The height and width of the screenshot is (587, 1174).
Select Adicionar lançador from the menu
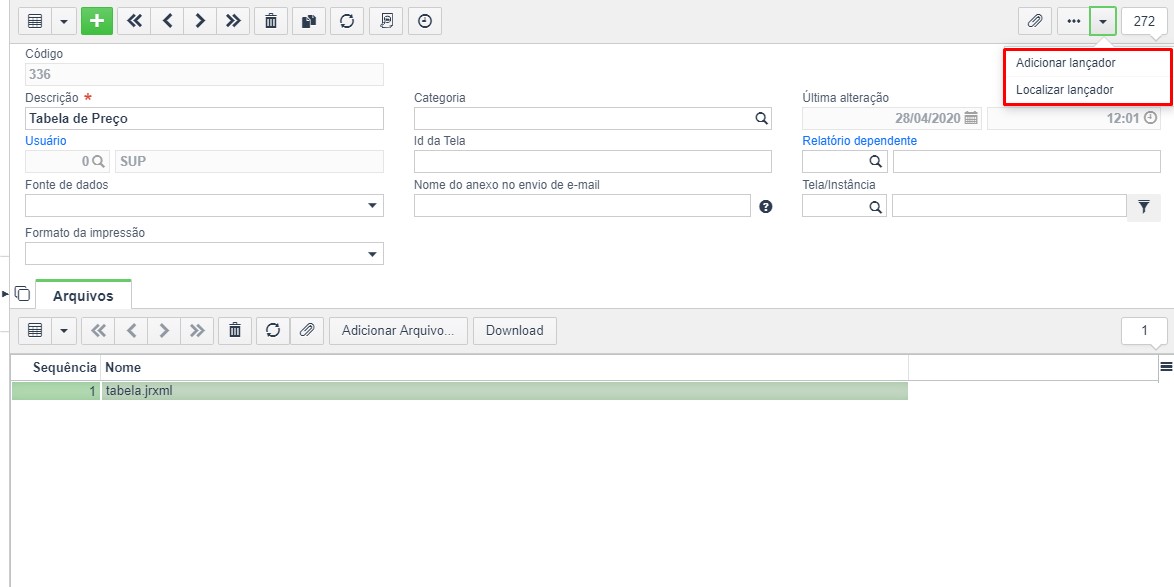pyautogui.click(x=1065, y=63)
